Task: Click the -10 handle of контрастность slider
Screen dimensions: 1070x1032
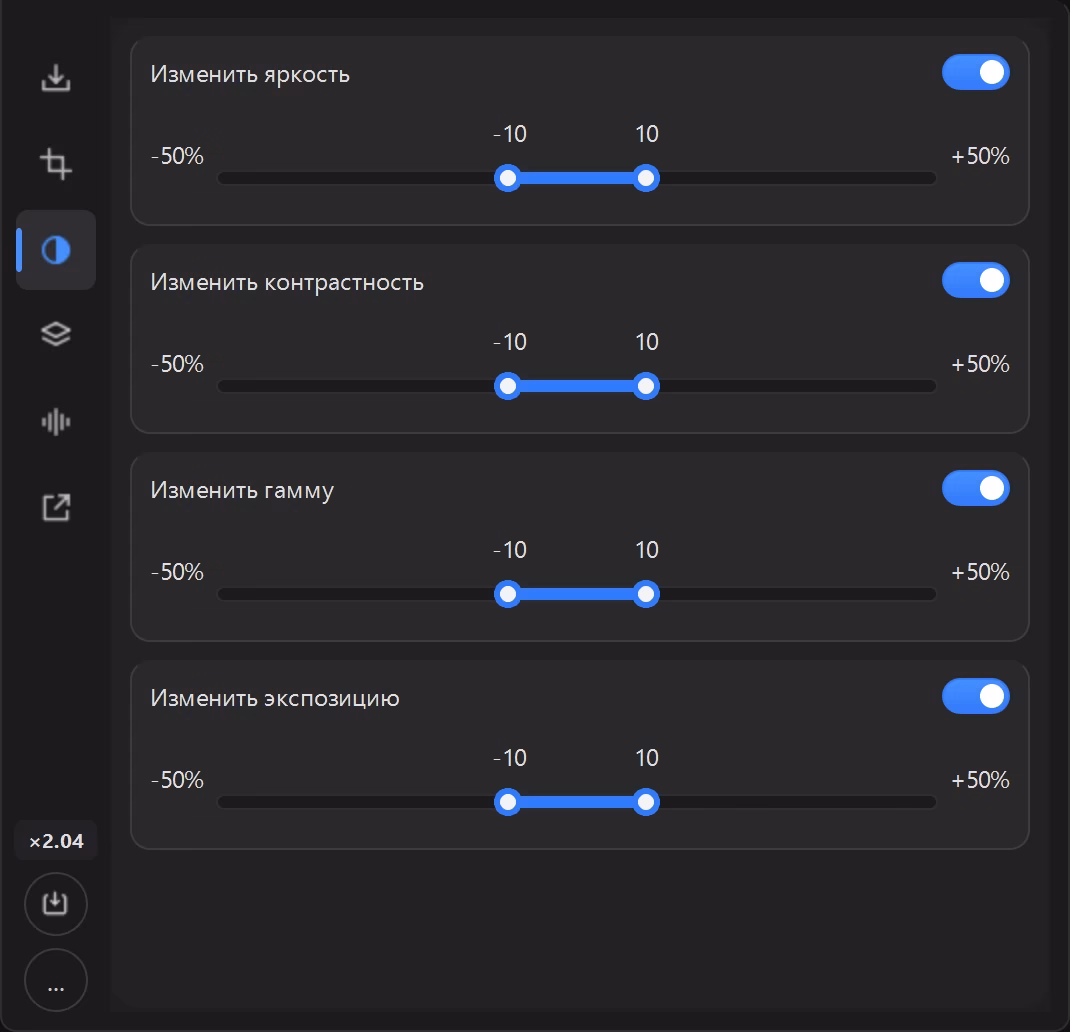Action: 508,386
